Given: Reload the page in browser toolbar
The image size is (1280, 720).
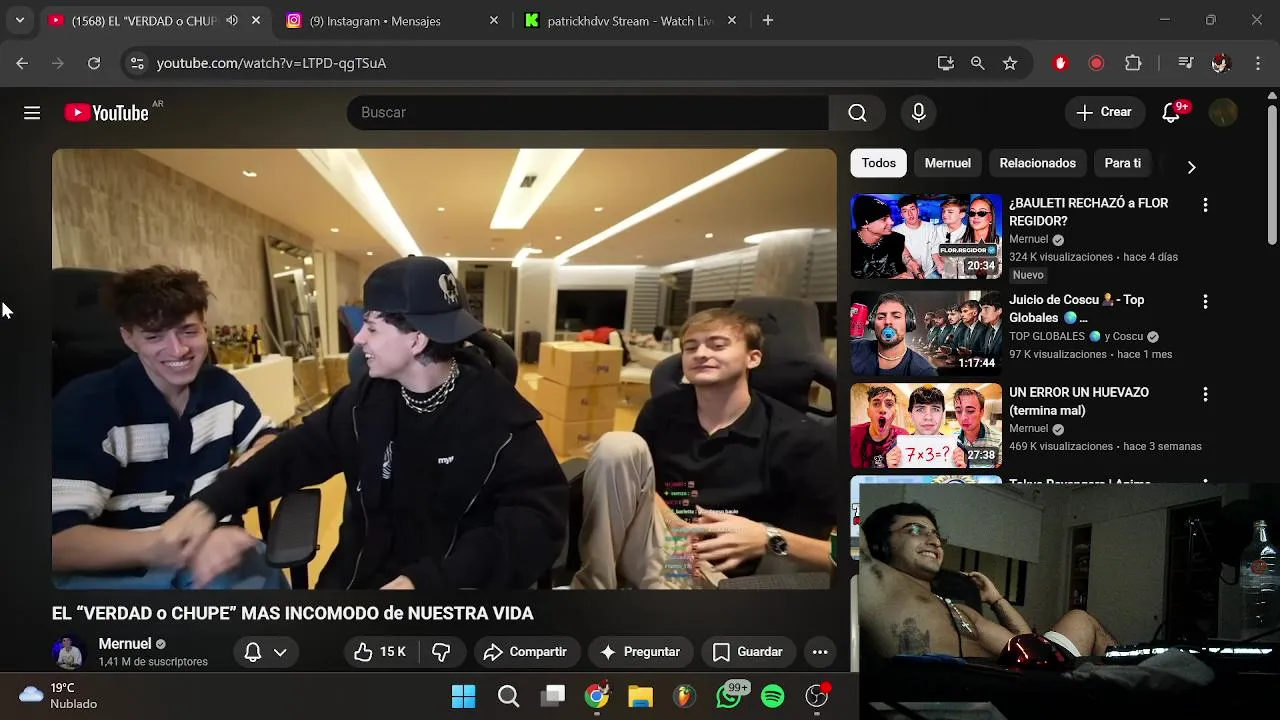Looking at the screenshot, I should (x=94, y=63).
